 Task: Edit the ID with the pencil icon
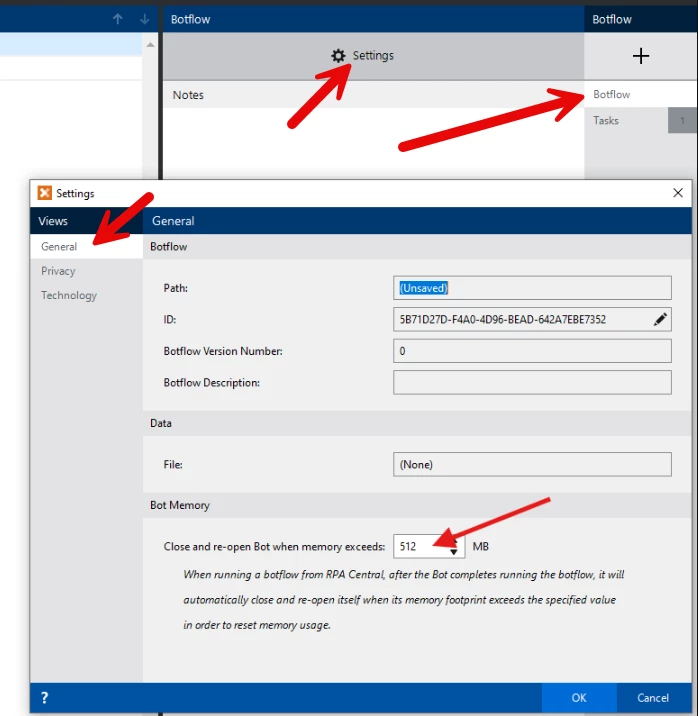point(660,319)
